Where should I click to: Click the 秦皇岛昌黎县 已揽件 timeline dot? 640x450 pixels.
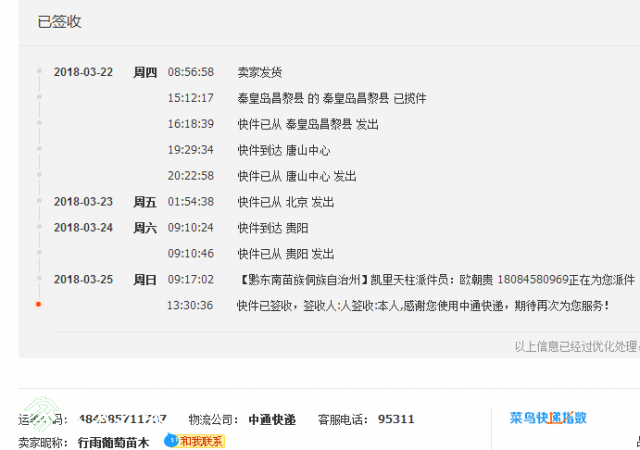(x=39, y=97)
